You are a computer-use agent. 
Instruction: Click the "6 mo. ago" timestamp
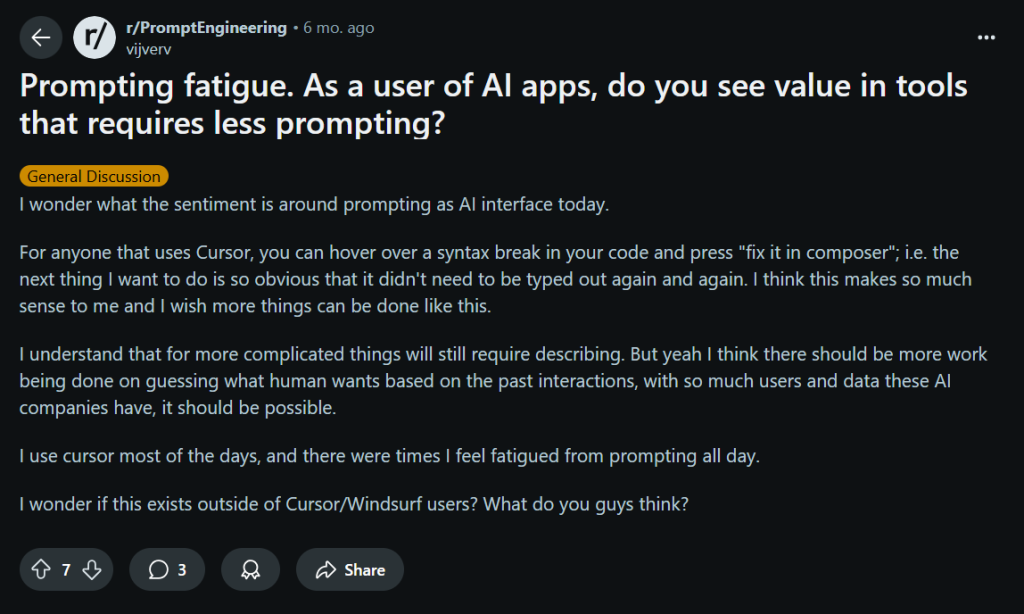[x=339, y=28]
